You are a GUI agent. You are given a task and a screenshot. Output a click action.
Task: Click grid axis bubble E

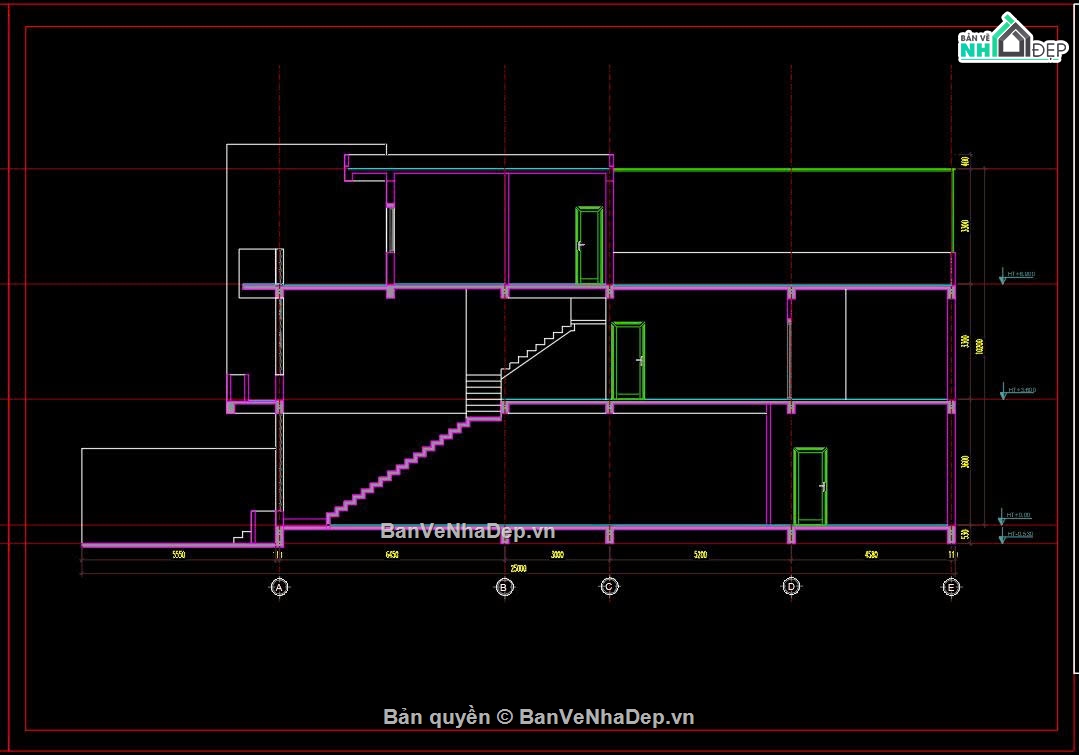(x=951, y=587)
